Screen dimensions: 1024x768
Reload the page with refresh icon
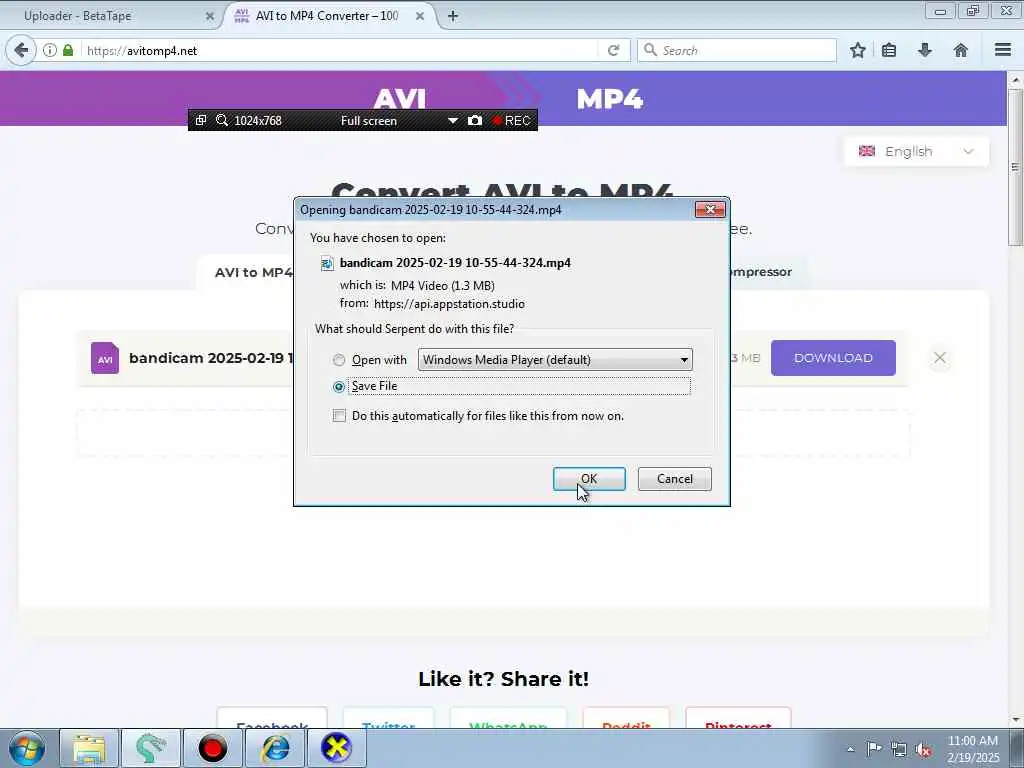point(613,50)
